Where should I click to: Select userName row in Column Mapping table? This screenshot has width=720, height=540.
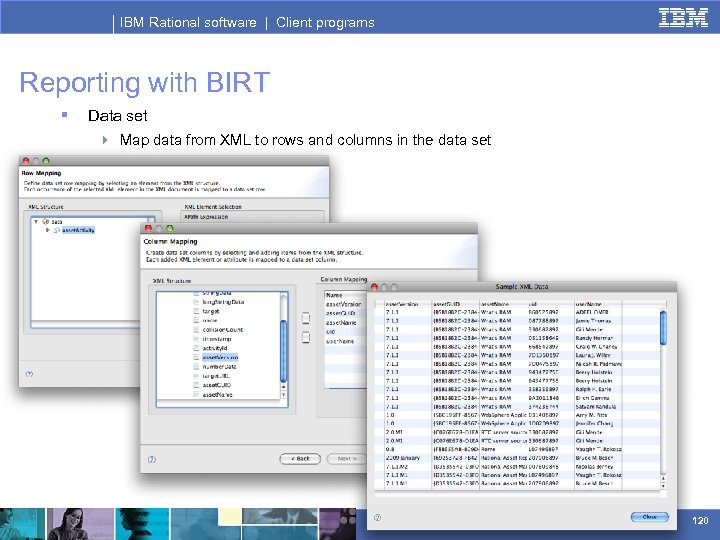coord(346,342)
